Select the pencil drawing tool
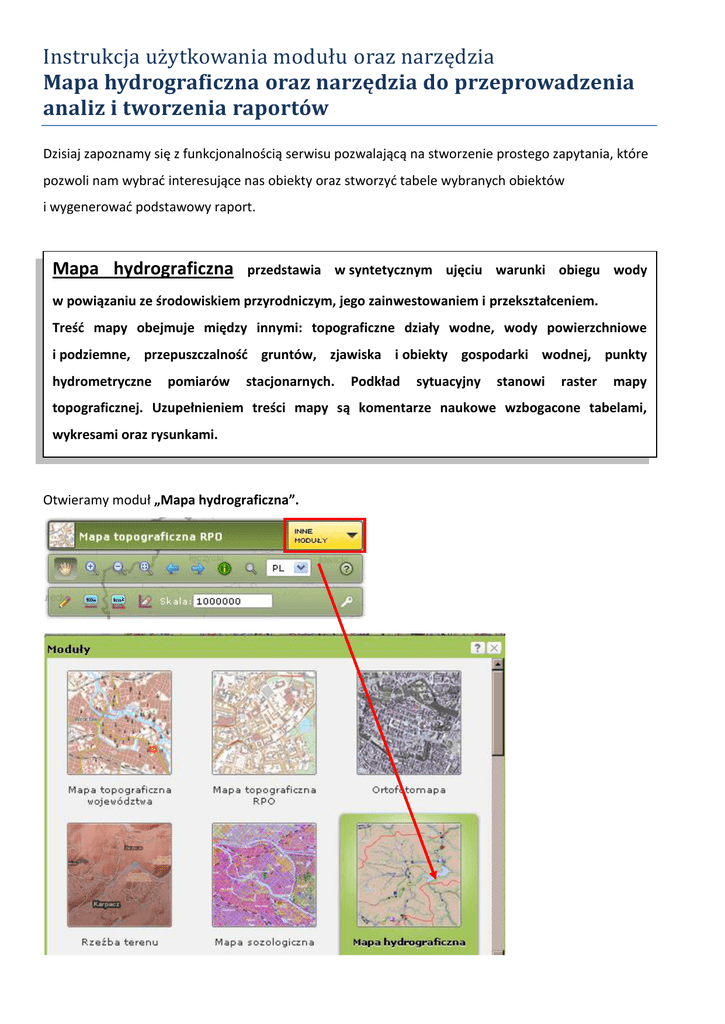The image size is (725, 1024). [x=64, y=601]
